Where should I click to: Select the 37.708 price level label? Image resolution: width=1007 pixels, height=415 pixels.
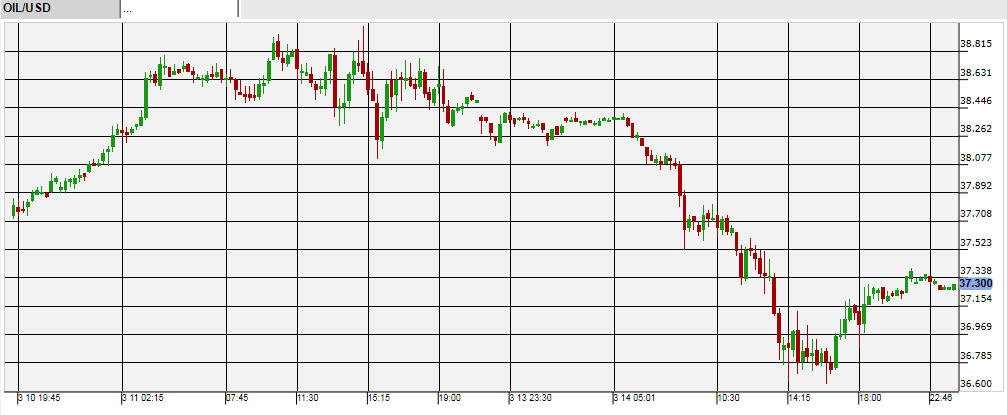tap(975, 214)
